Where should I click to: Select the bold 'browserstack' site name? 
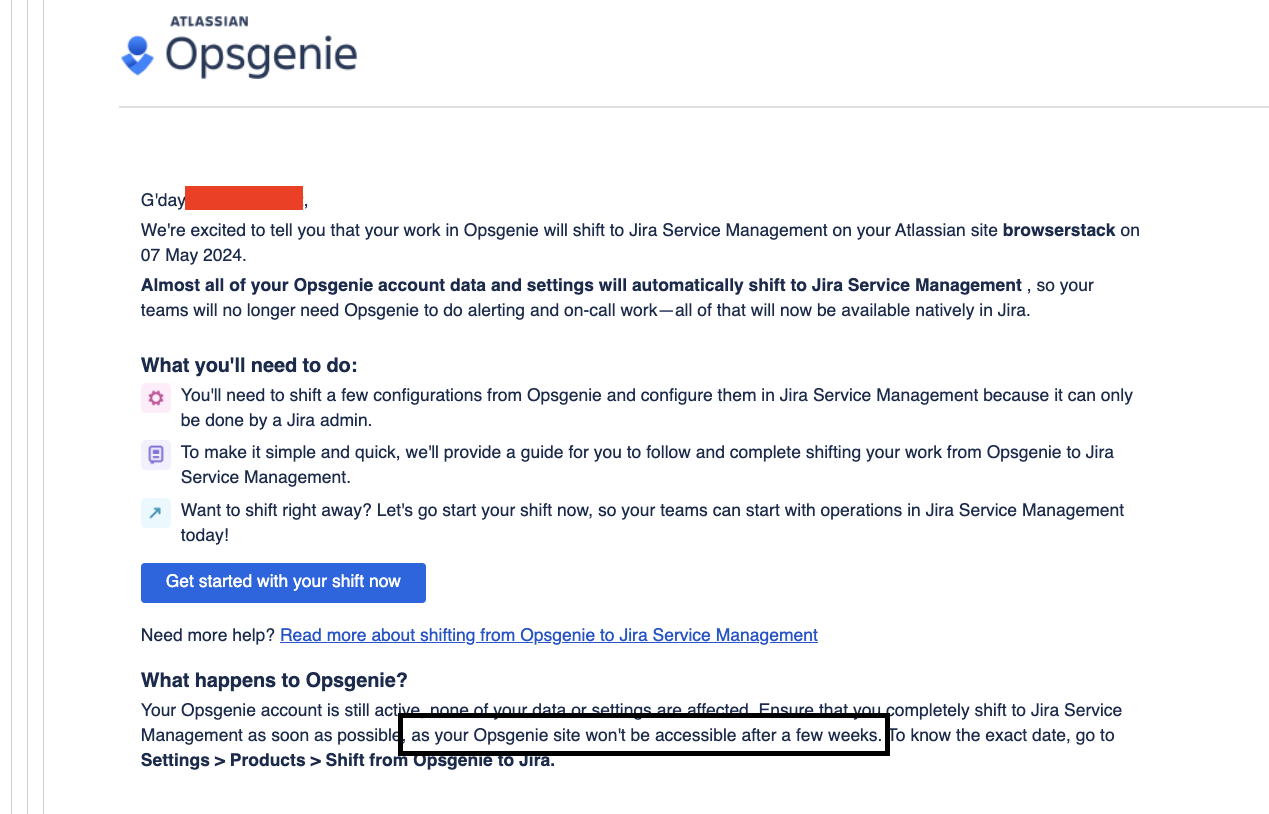[x=1058, y=230]
